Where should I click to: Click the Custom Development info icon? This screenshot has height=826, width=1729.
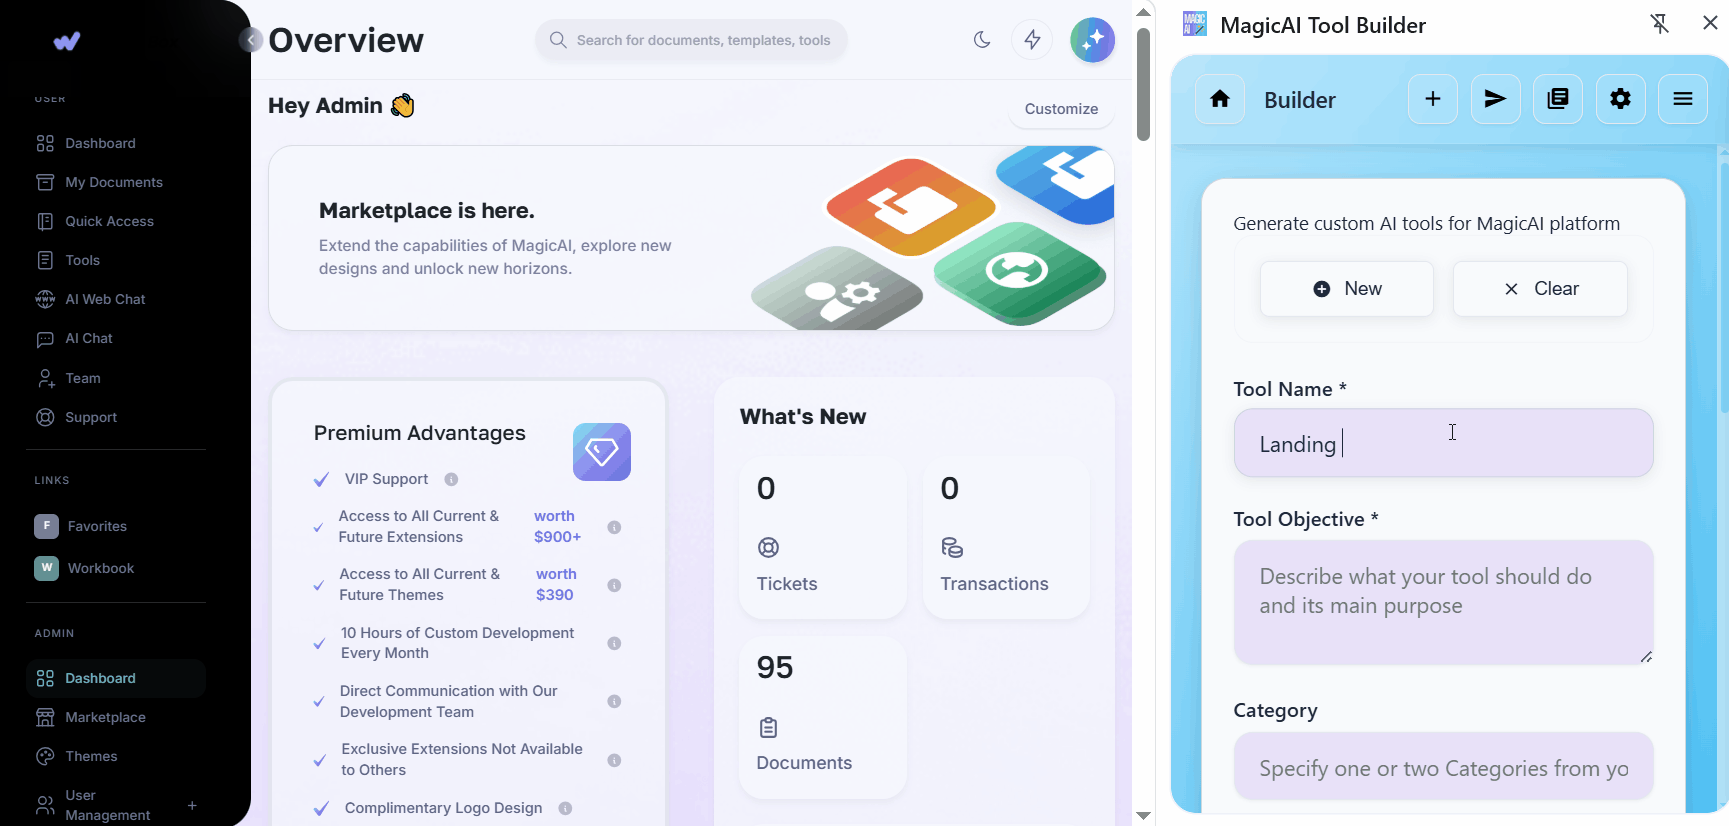[614, 643]
